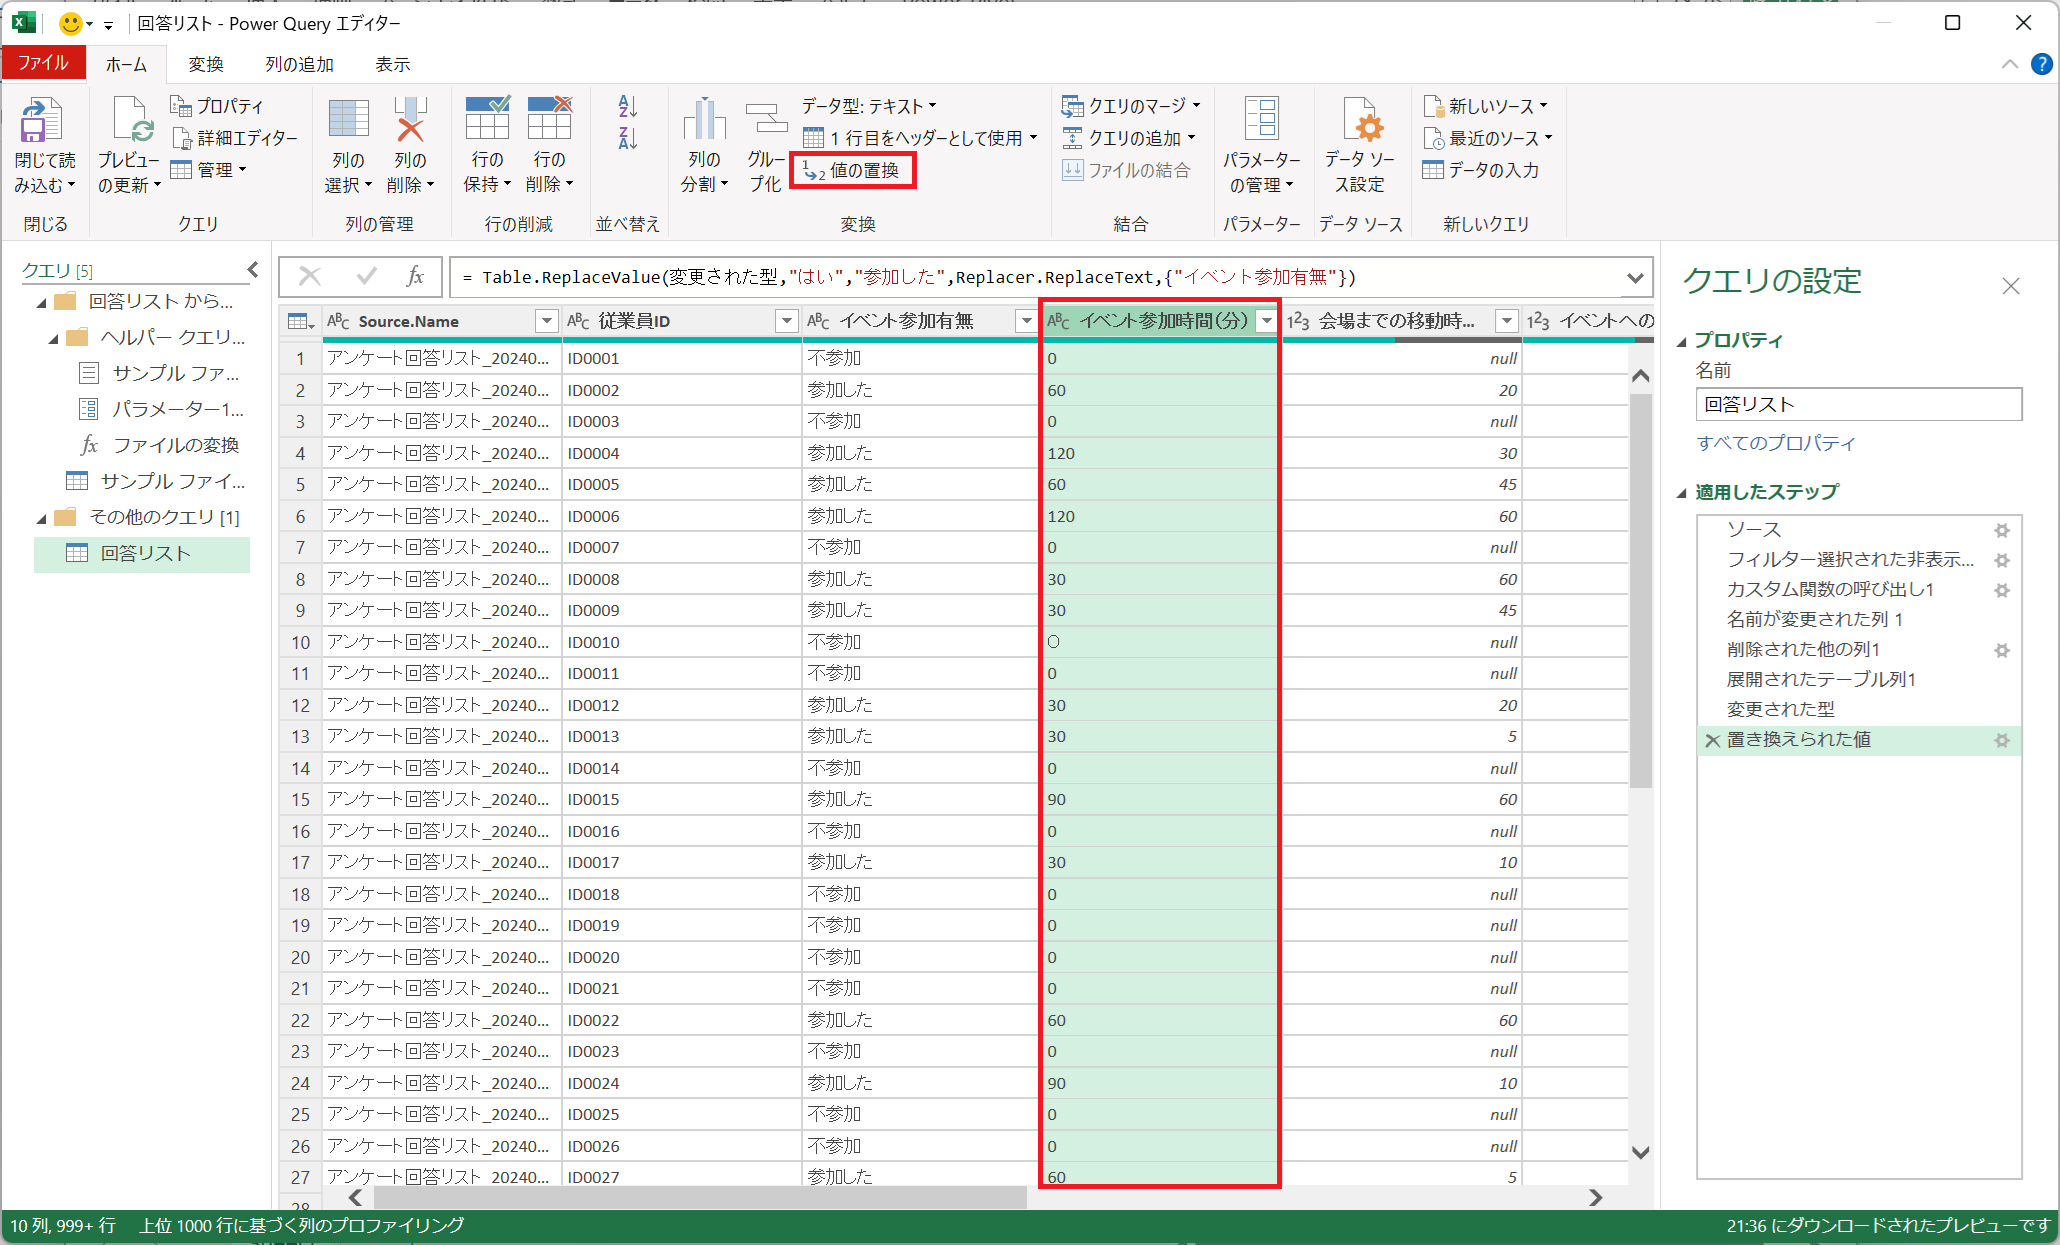
Task: Sort ascending with the A-Z icon
Action: click(x=628, y=106)
